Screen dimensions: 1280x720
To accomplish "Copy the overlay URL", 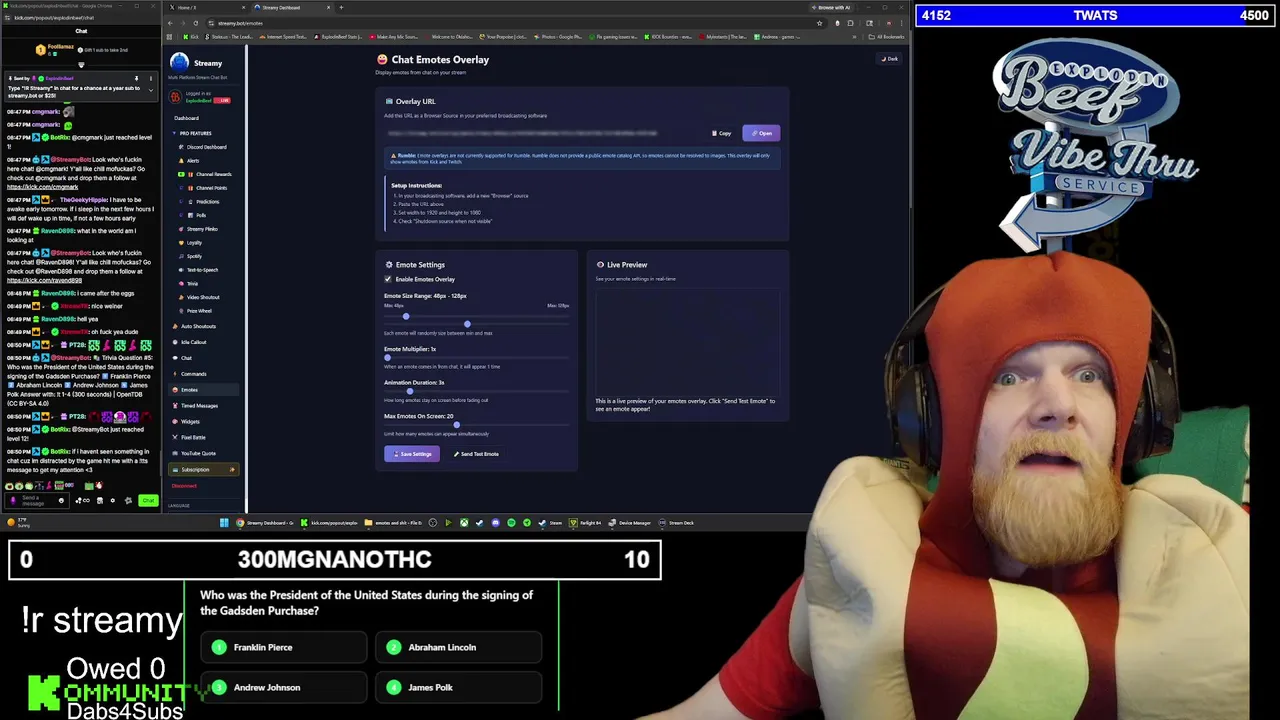I will 722,133.
